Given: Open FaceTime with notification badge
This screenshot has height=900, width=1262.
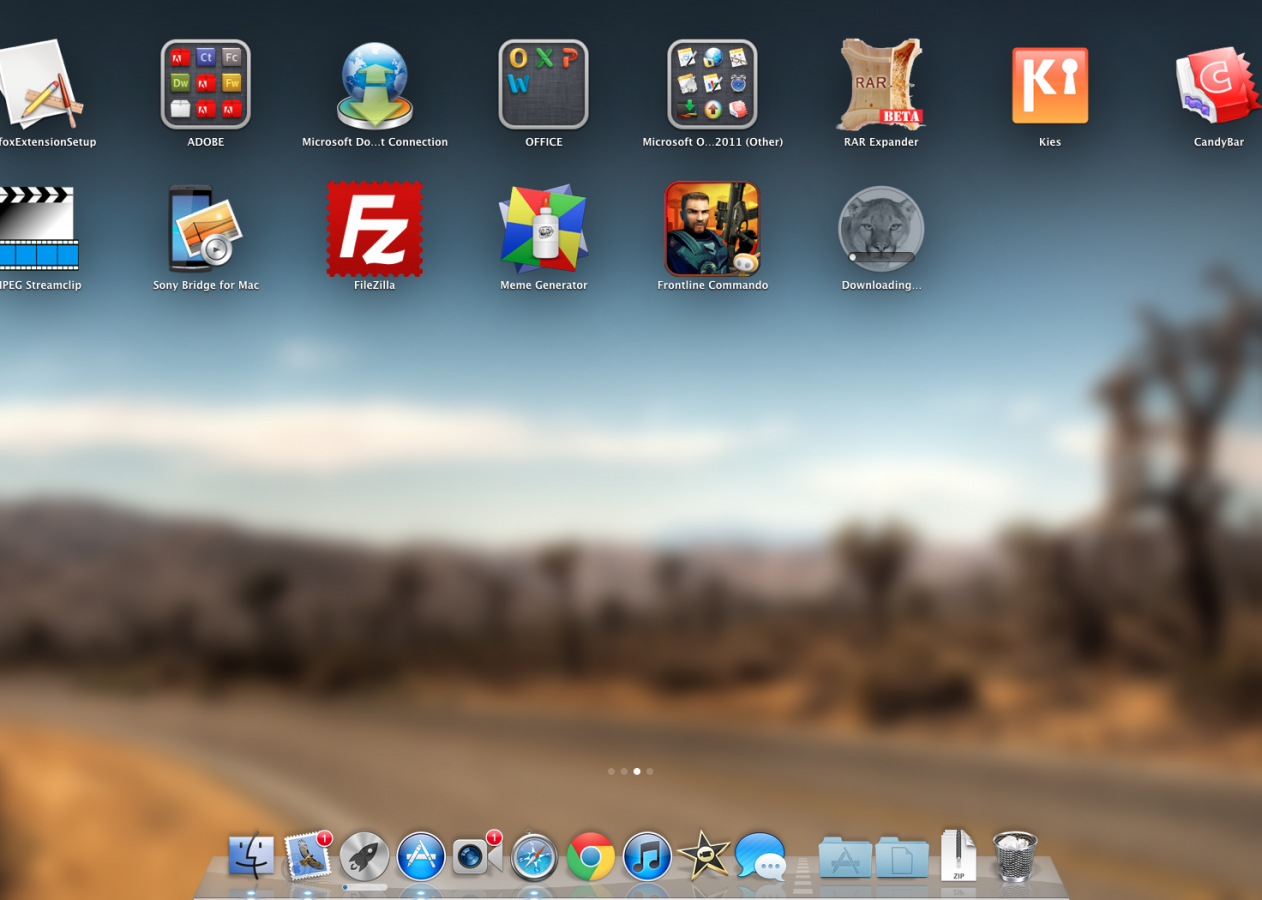Looking at the screenshot, I should coord(477,856).
